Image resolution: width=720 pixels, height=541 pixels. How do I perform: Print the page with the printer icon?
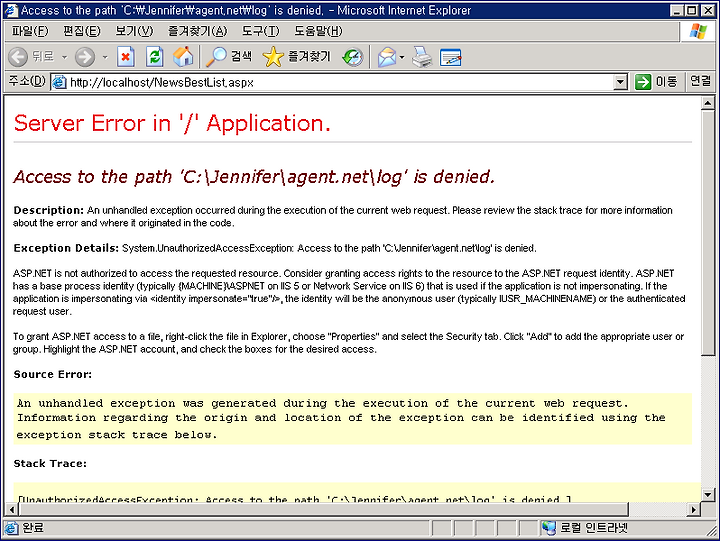tap(422, 57)
